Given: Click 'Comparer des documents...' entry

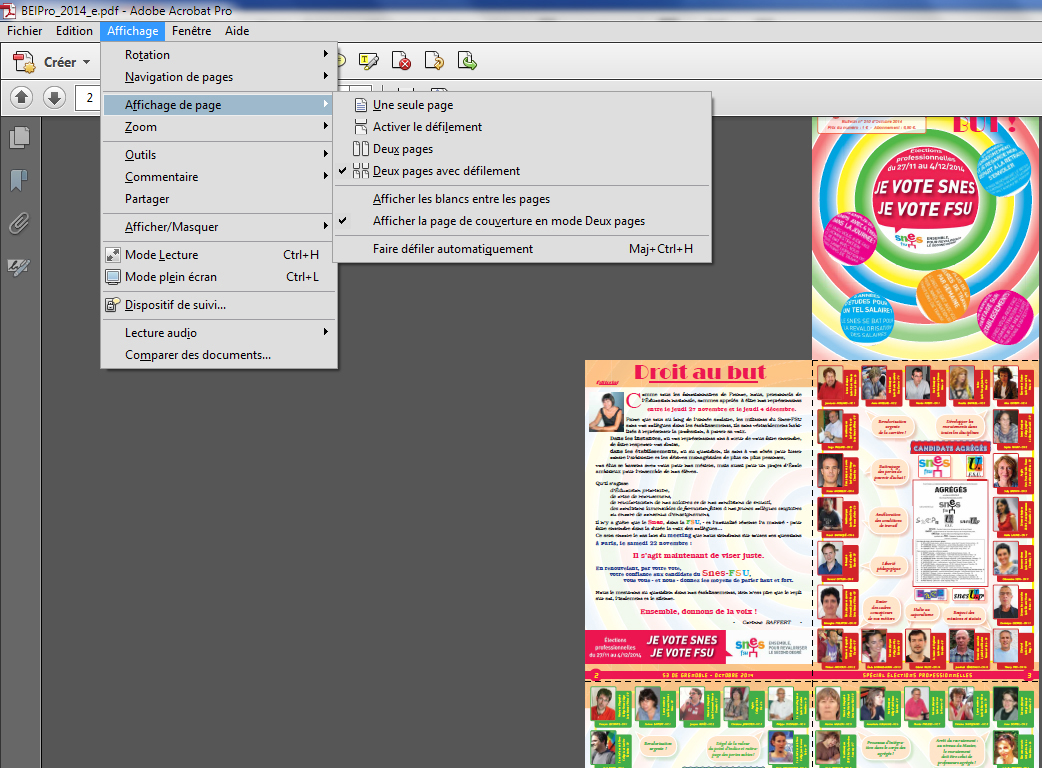Looking at the screenshot, I should 197,355.
